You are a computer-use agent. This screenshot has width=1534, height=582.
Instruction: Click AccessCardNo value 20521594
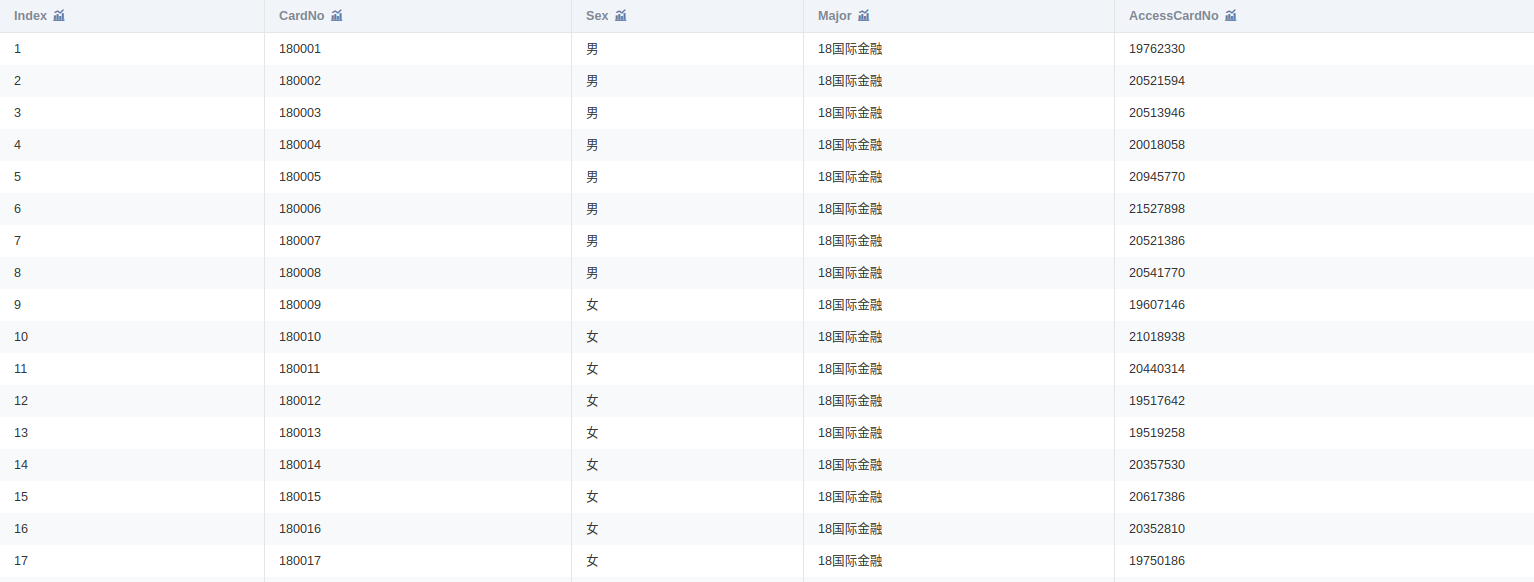[1157, 81]
